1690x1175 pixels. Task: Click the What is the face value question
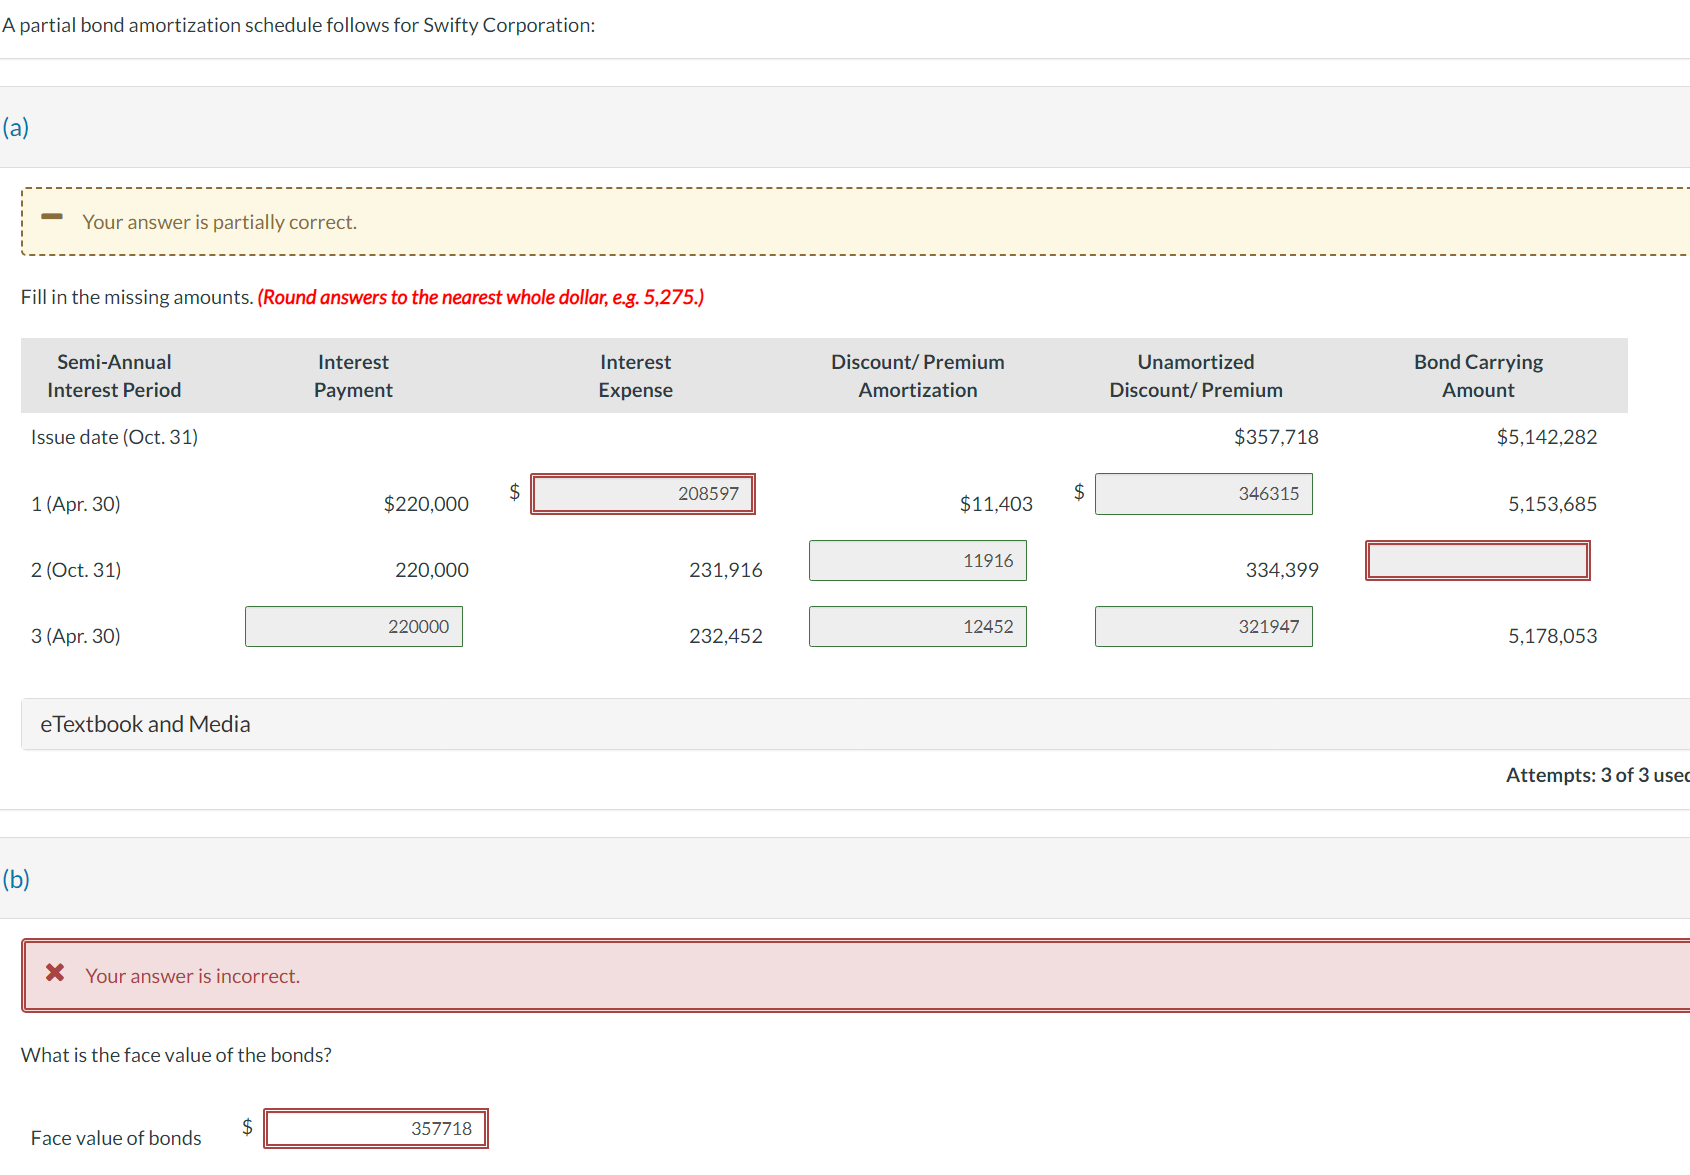click(x=176, y=1054)
